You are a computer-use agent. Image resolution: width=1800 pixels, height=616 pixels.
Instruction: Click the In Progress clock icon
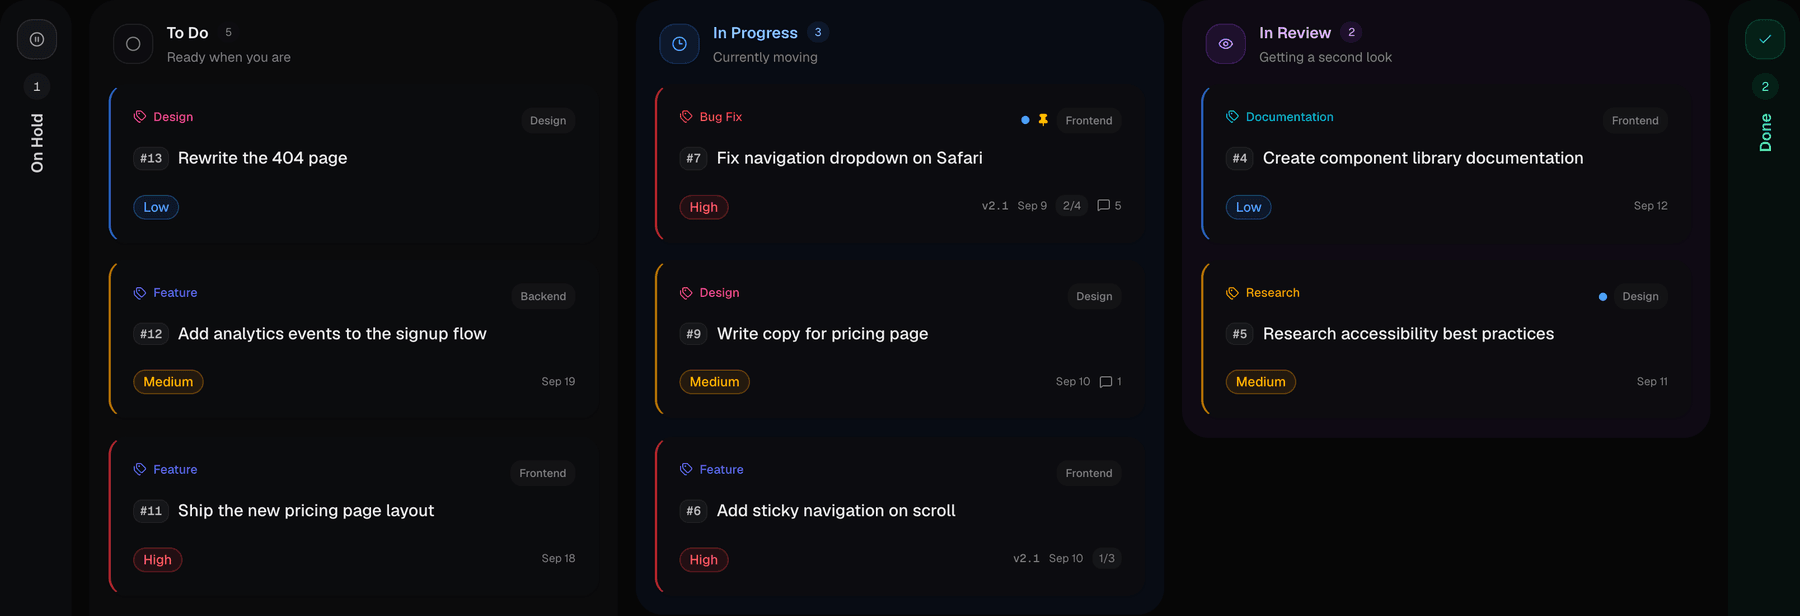coord(679,44)
